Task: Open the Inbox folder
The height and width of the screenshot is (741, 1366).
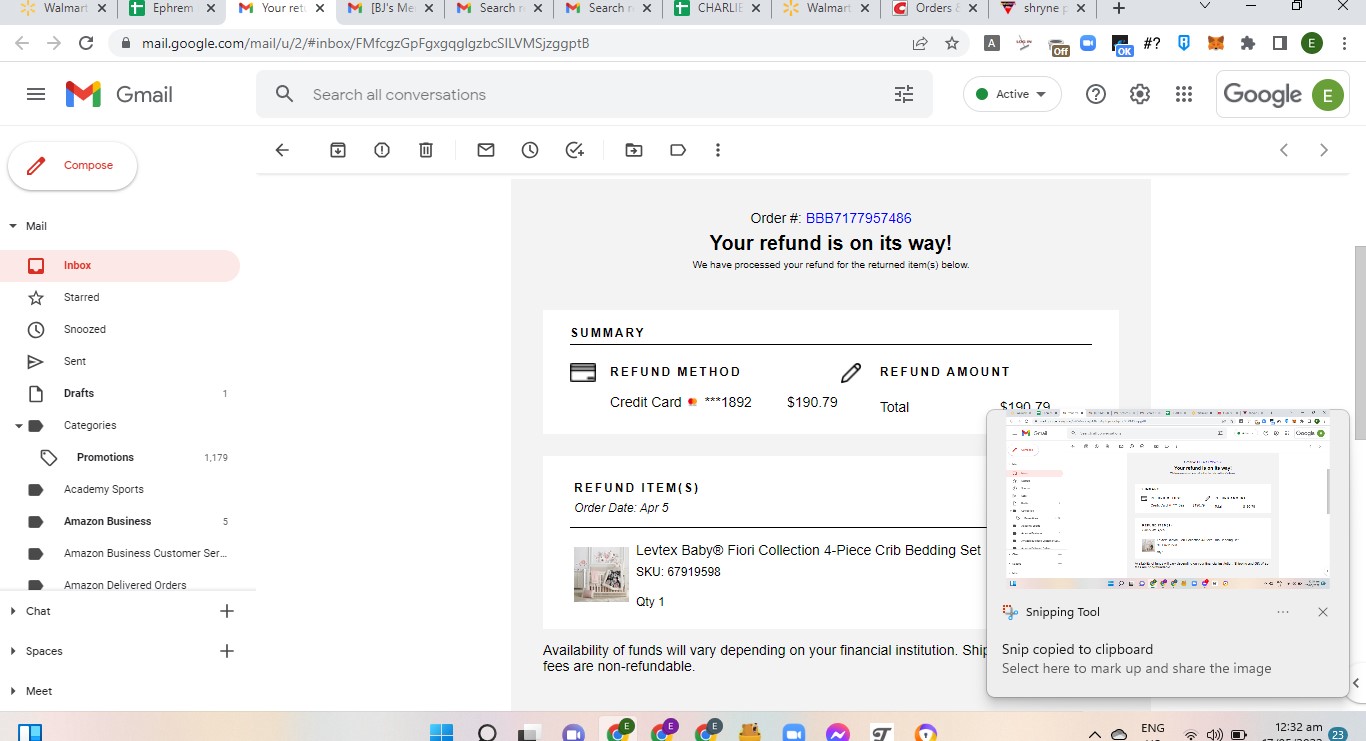Action: pos(120,266)
